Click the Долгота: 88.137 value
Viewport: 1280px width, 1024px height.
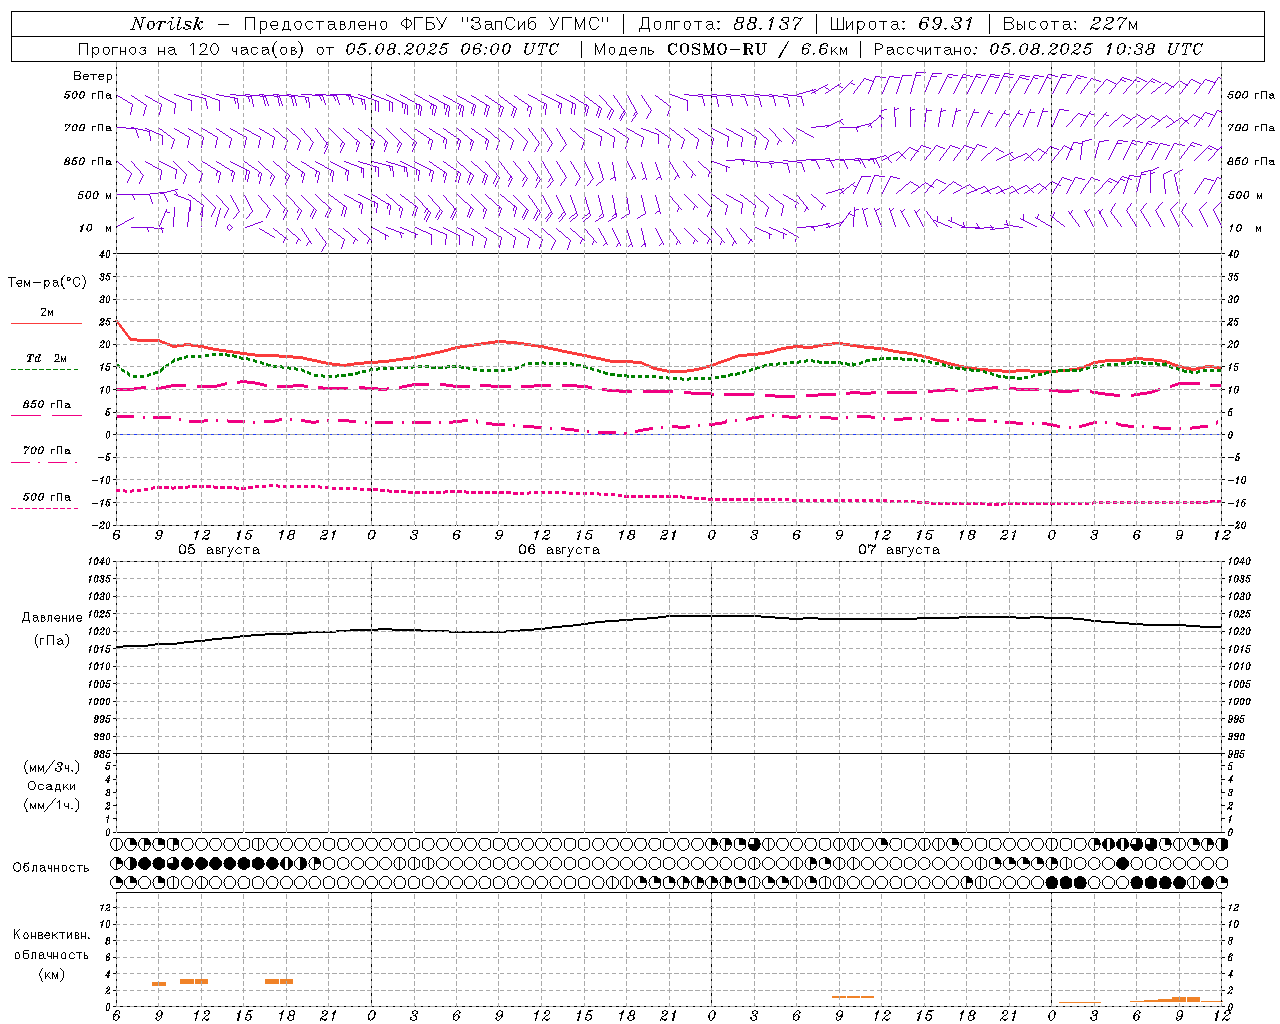coord(719,24)
